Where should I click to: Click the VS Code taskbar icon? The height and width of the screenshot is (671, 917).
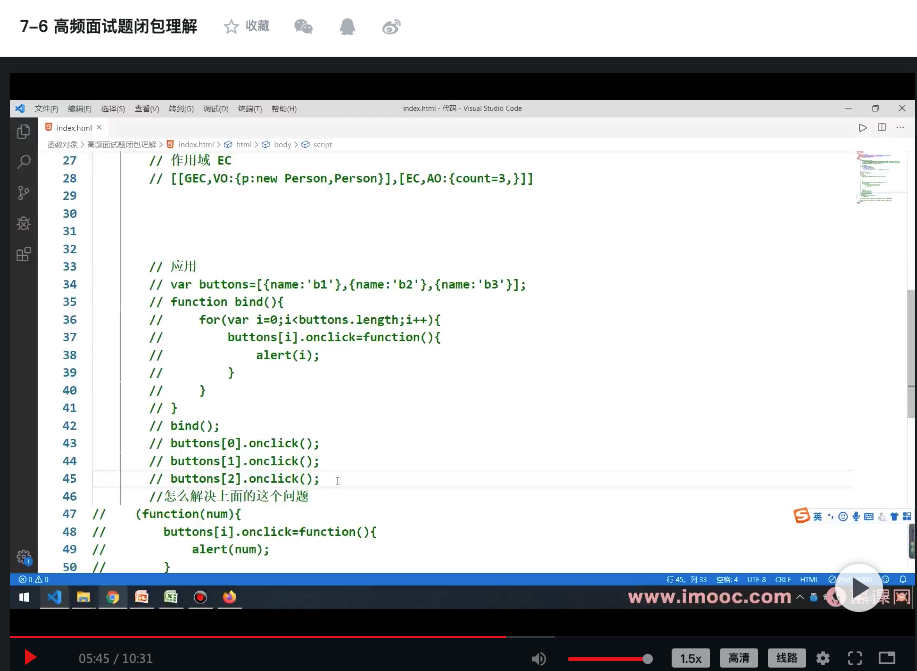pos(54,597)
